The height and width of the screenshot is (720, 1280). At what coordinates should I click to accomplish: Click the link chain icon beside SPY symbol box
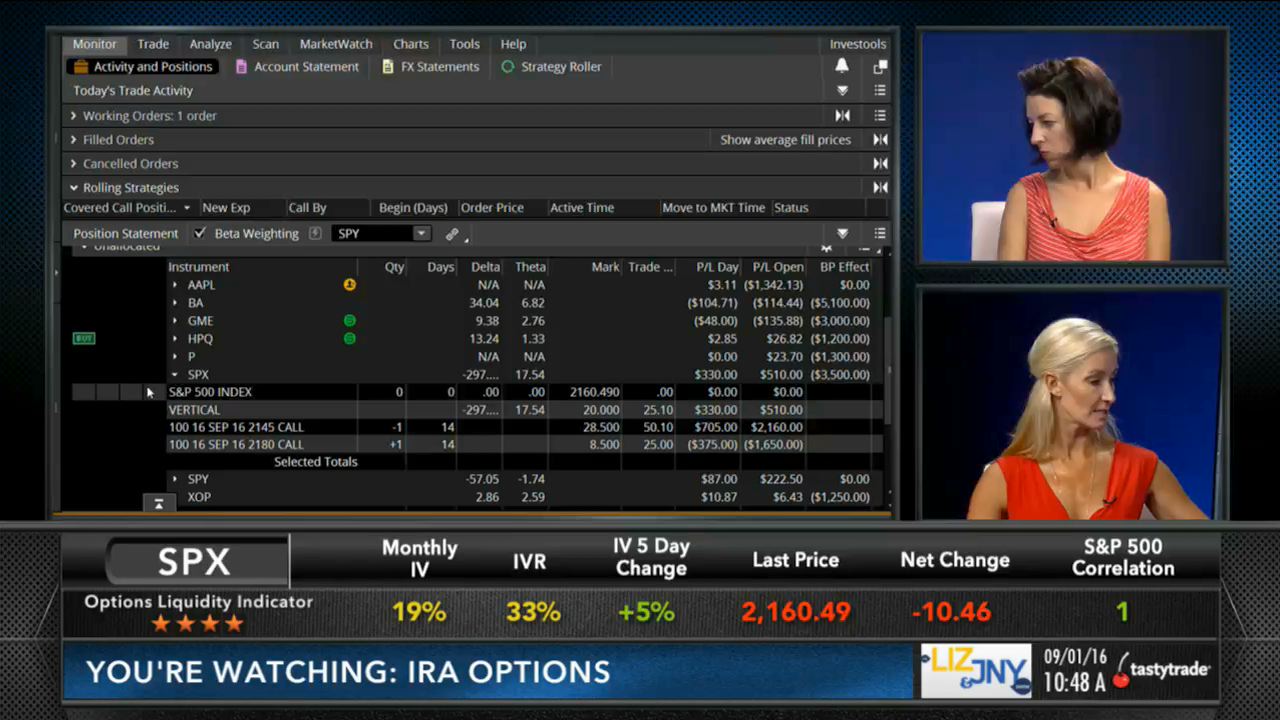[452, 234]
